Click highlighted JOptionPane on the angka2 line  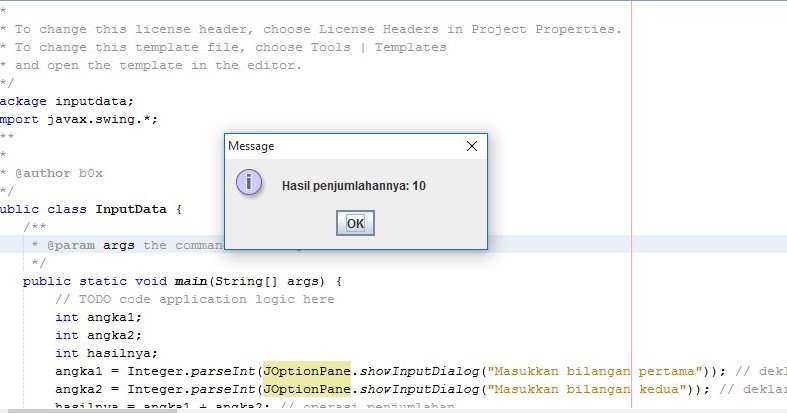coord(307,389)
